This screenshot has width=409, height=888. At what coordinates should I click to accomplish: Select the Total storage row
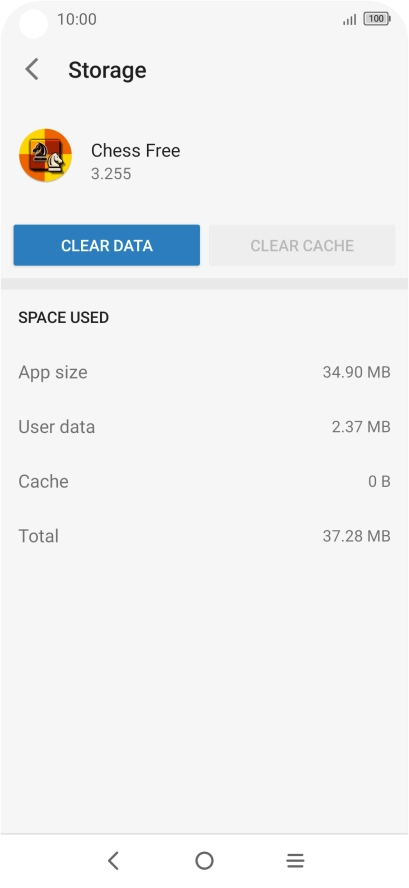point(204,536)
